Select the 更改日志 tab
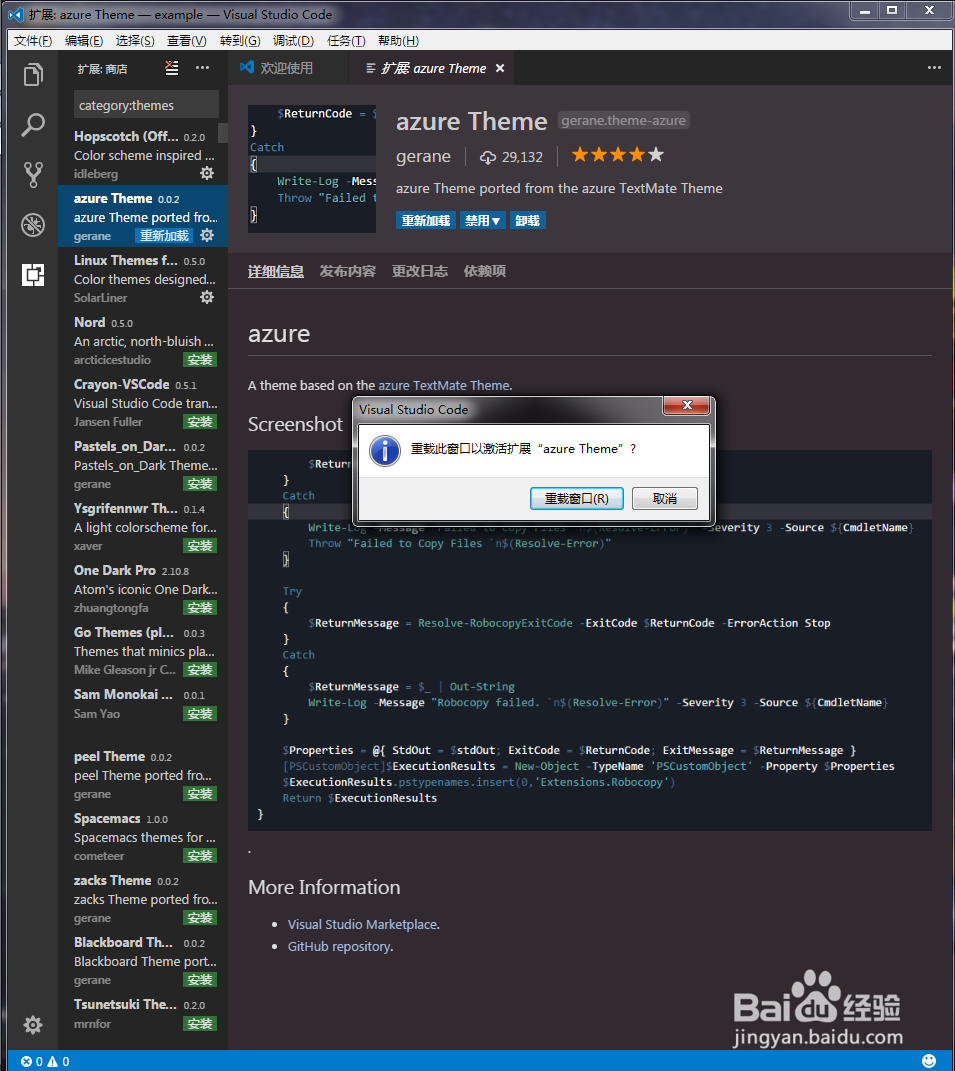This screenshot has width=955, height=1071. click(419, 272)
